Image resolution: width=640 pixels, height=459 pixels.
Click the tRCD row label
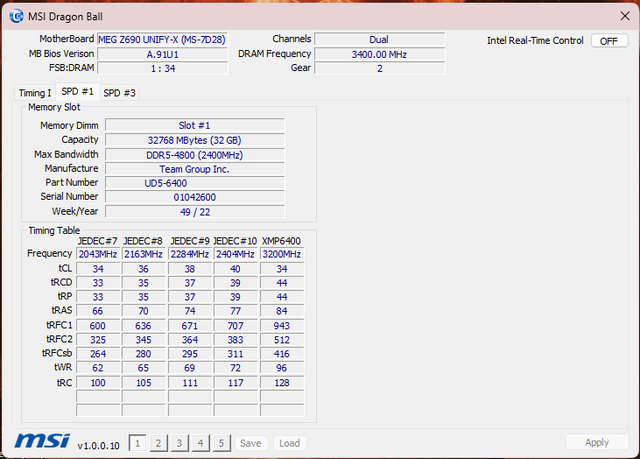click(x=61, y=282)
